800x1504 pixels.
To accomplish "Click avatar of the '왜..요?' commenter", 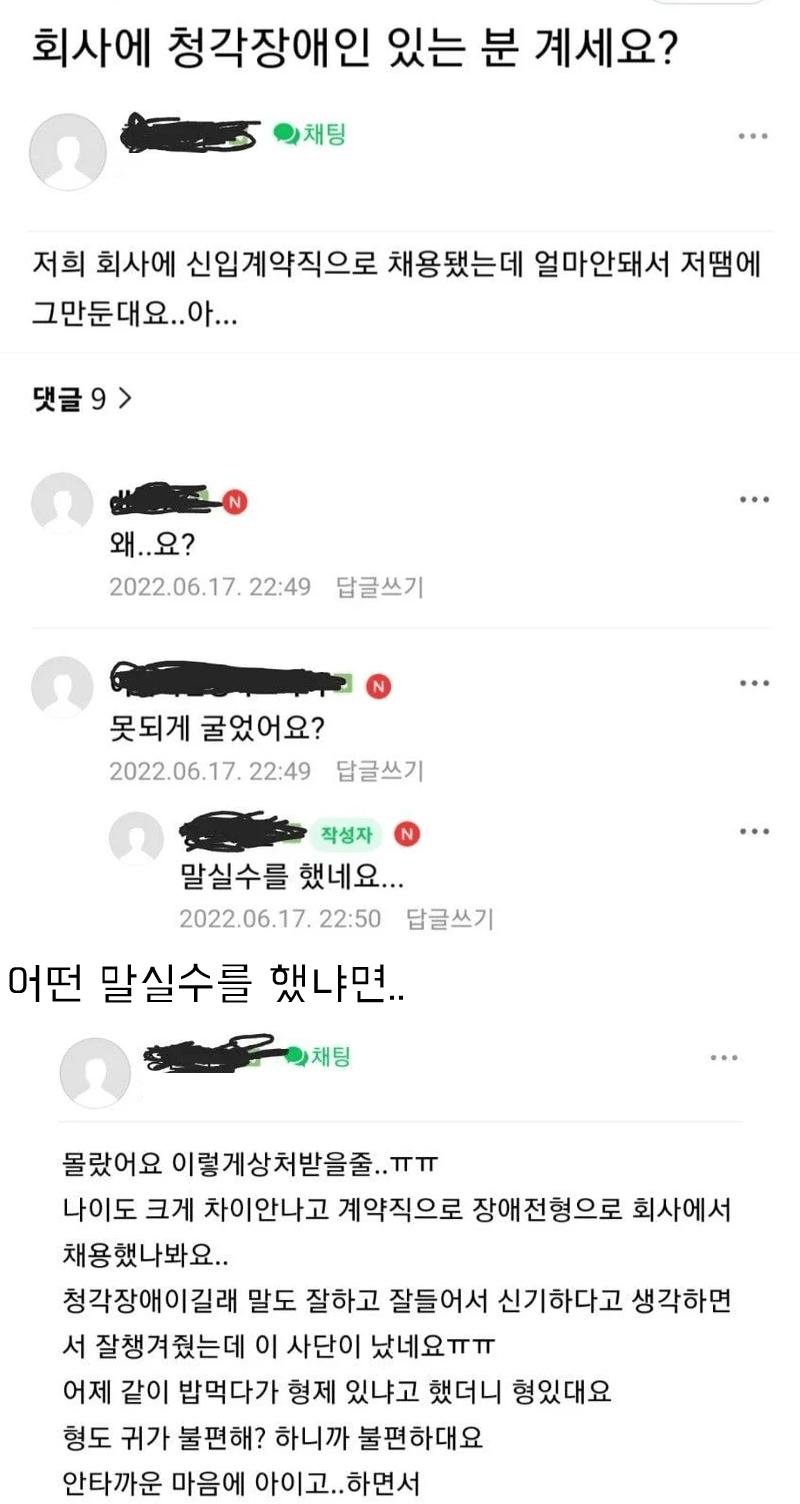I will click(62, 502).
